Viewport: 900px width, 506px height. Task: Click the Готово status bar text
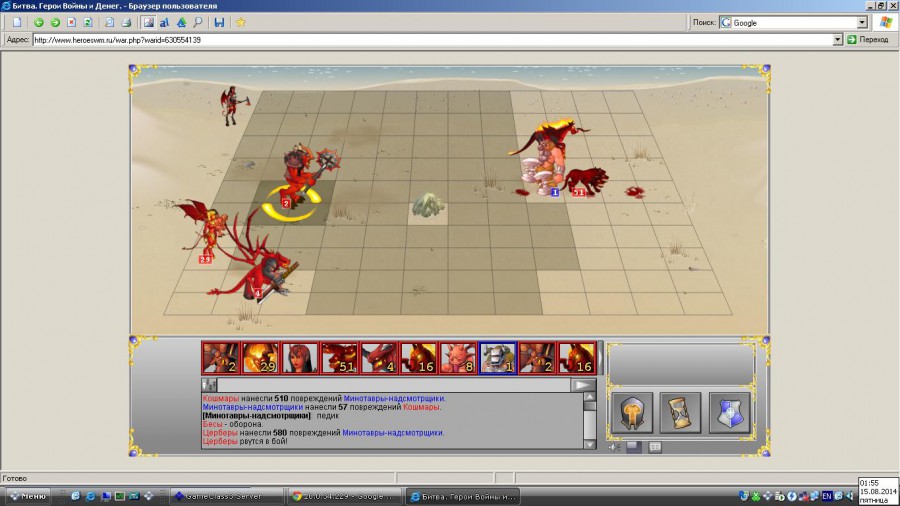[14, 478]
